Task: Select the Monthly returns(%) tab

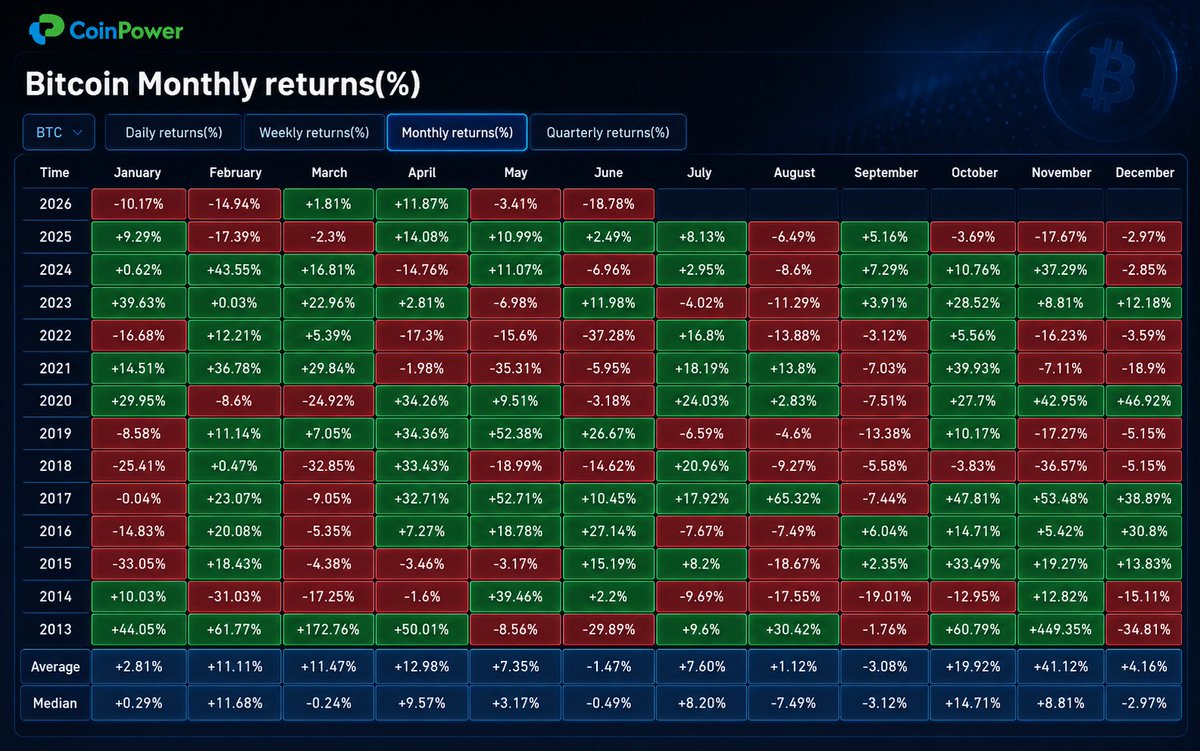Action: tap(457, 132)
